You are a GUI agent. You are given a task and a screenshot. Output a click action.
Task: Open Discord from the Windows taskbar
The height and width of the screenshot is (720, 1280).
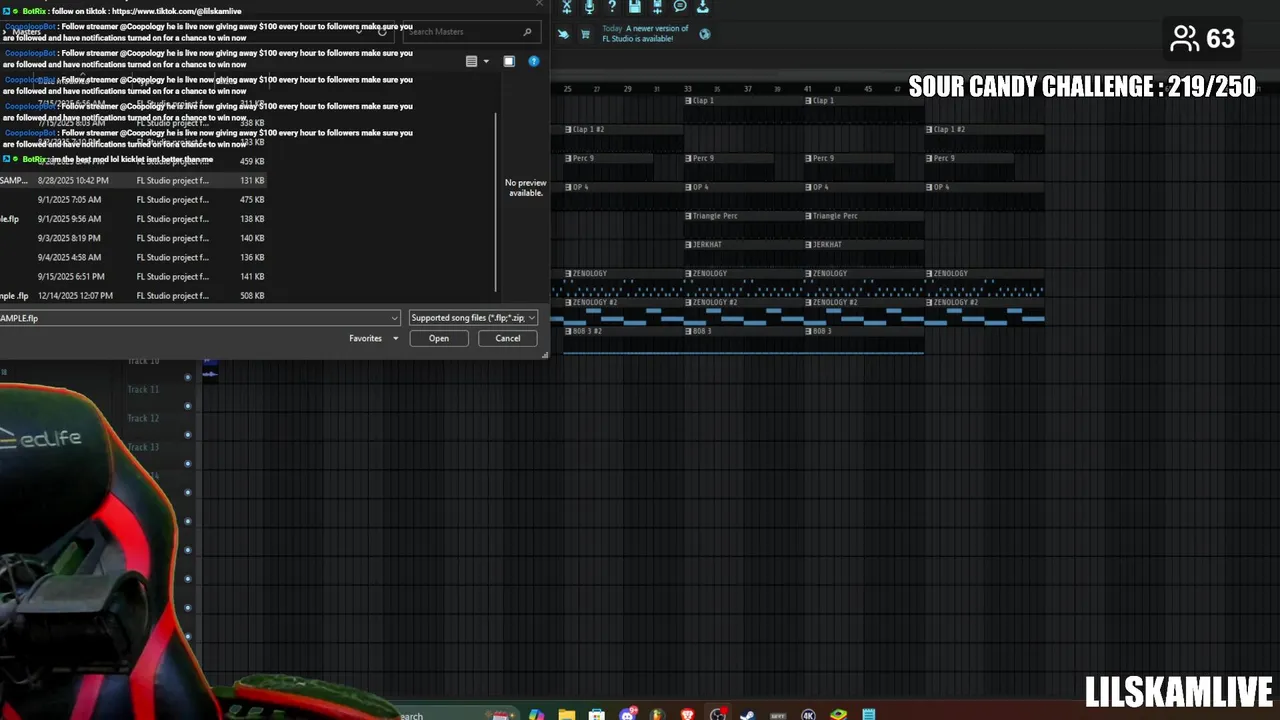coord(627,714)
